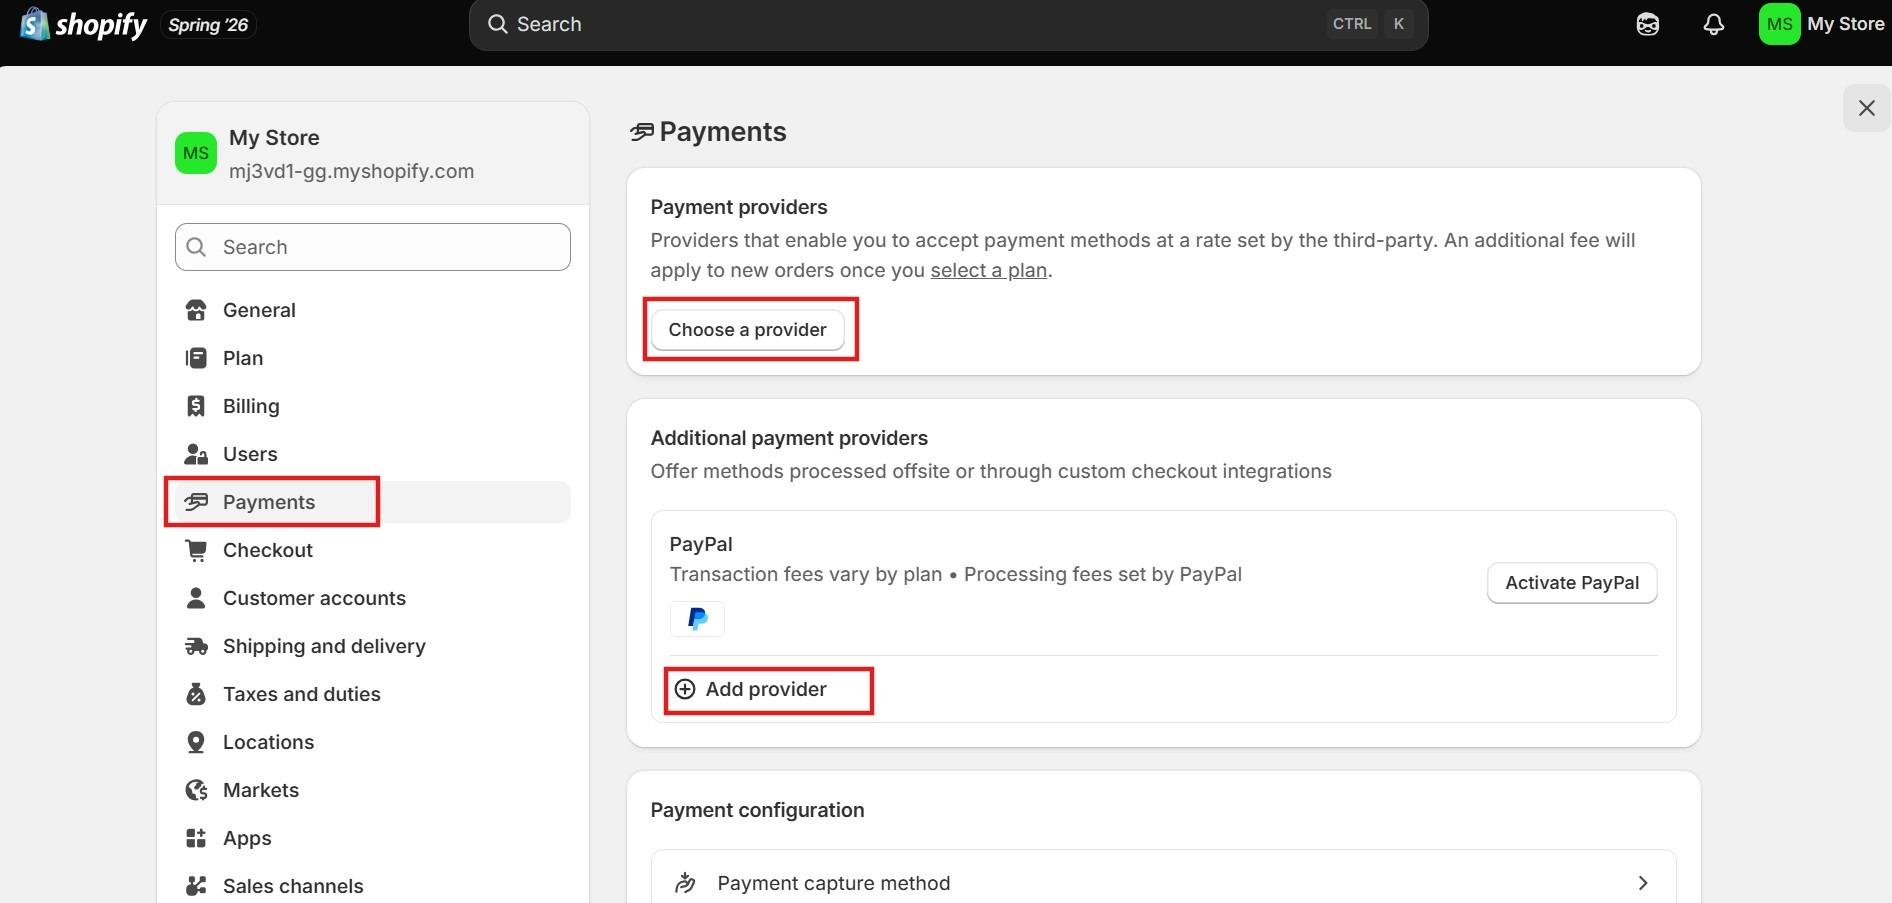Click the Billing receipt icon
Screen dimensions: 1892x903
pos(196,406)
